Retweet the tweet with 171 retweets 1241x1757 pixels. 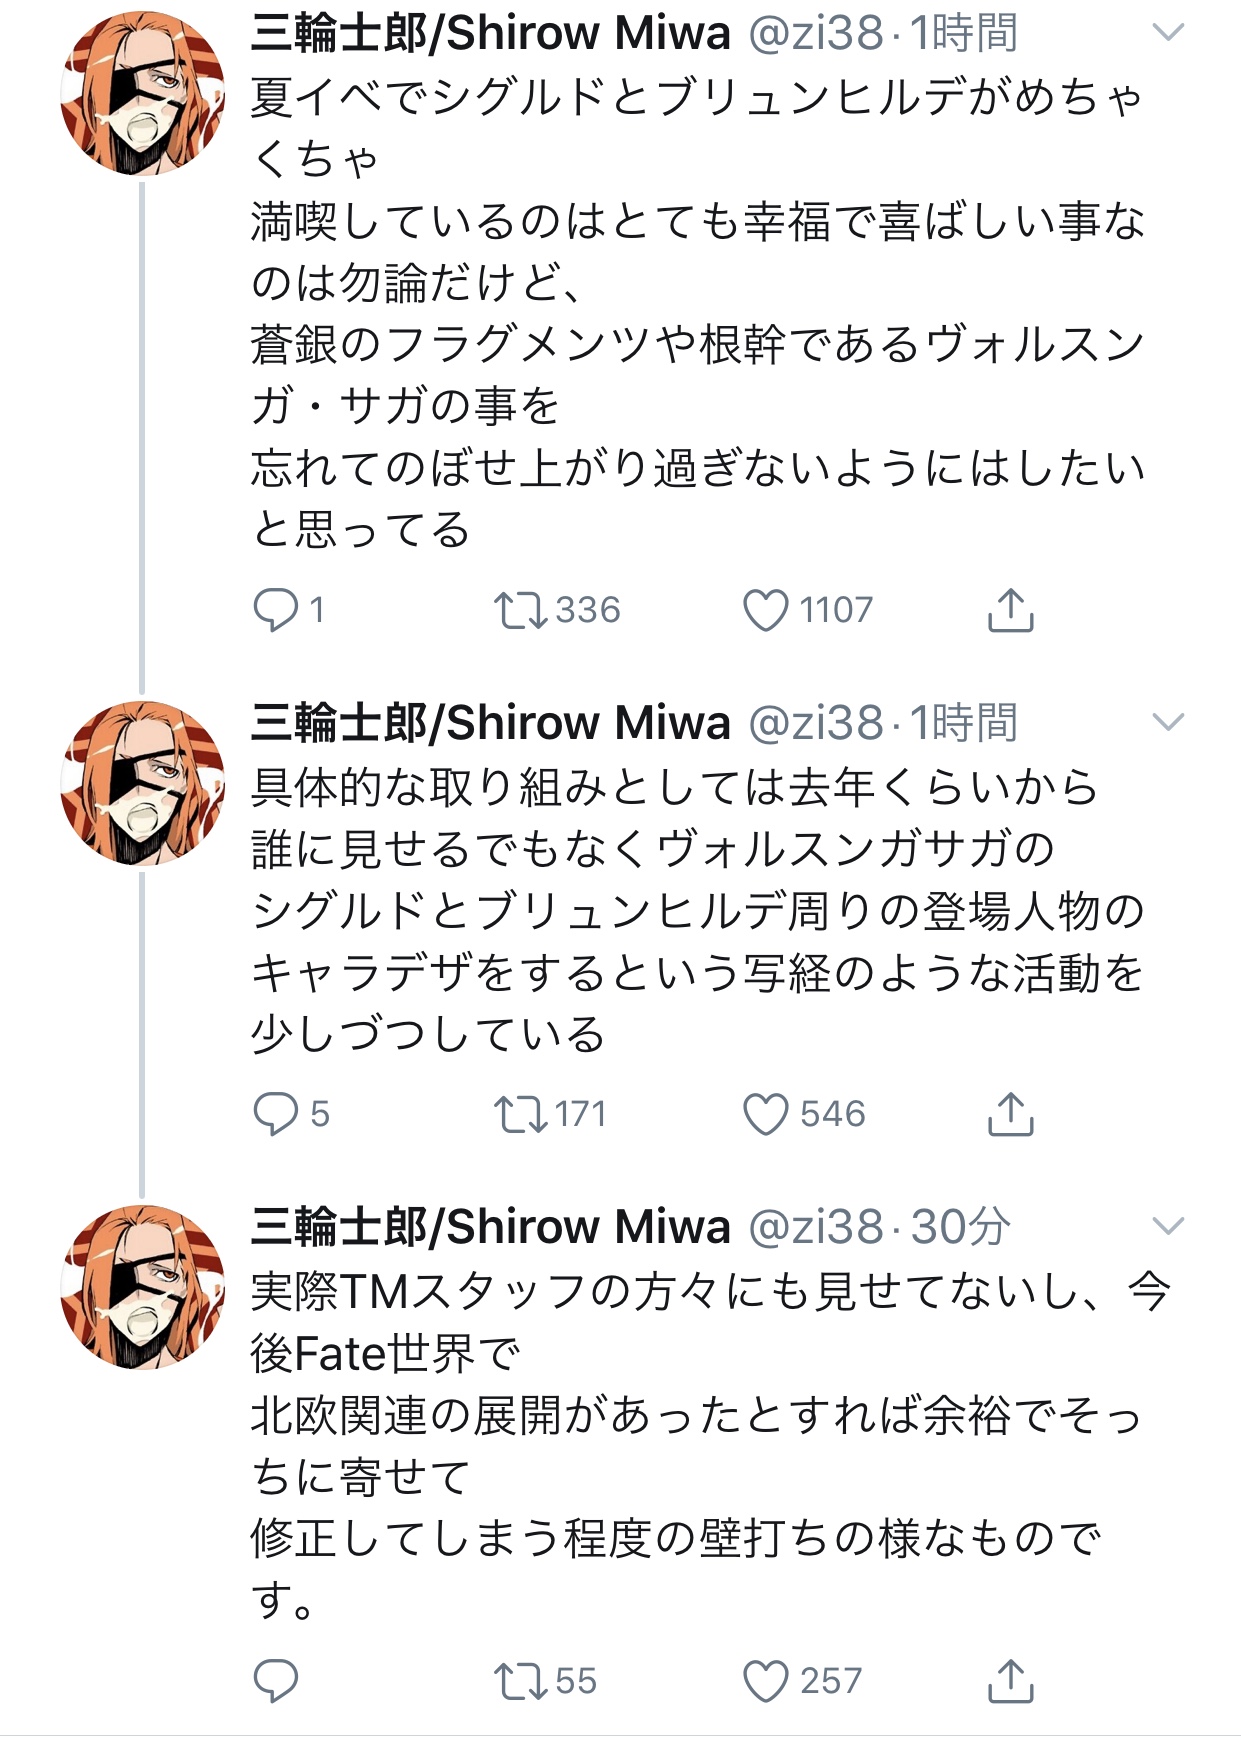click(x=520, y=1114)
